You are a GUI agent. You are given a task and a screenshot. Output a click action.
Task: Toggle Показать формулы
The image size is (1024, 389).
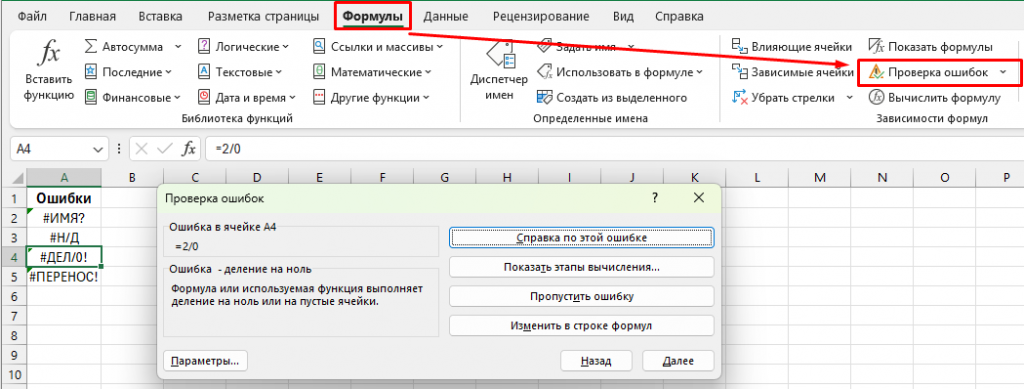tap(931, 47)
